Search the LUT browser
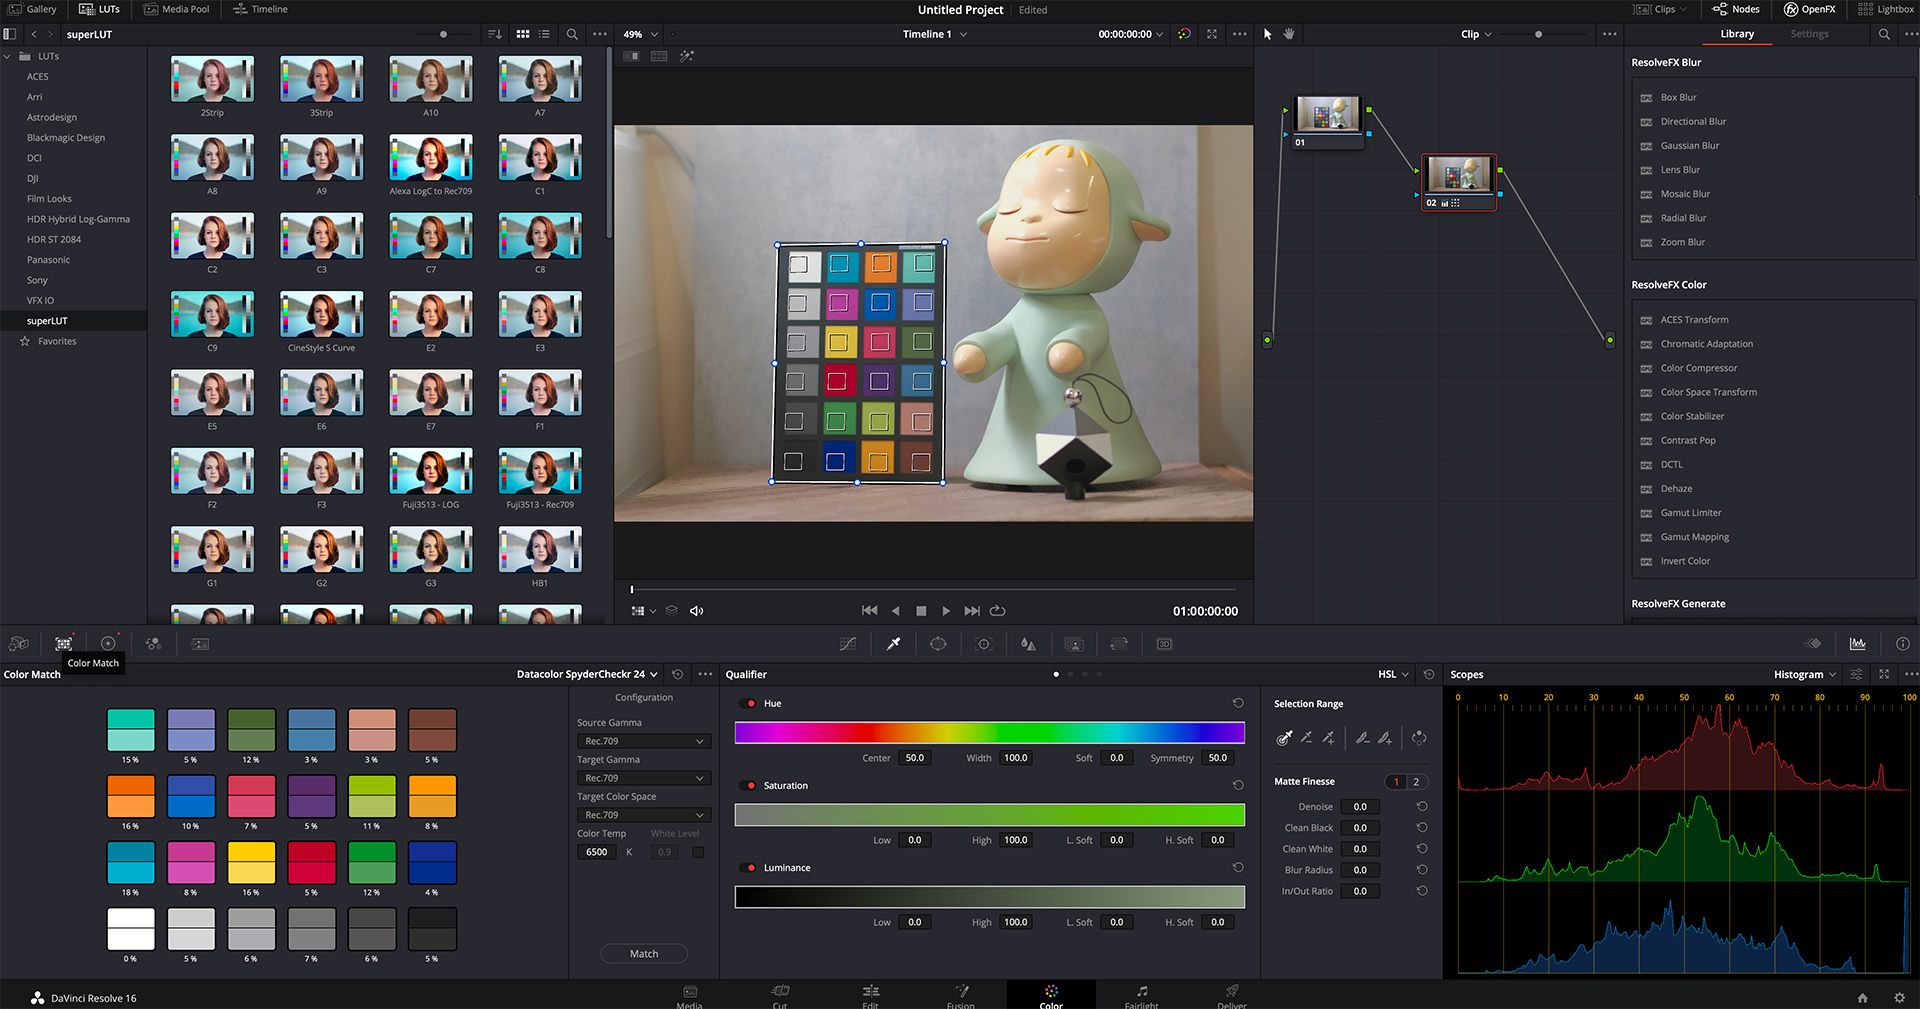This screenshot has width=1920, height=1009. [572, 34]
